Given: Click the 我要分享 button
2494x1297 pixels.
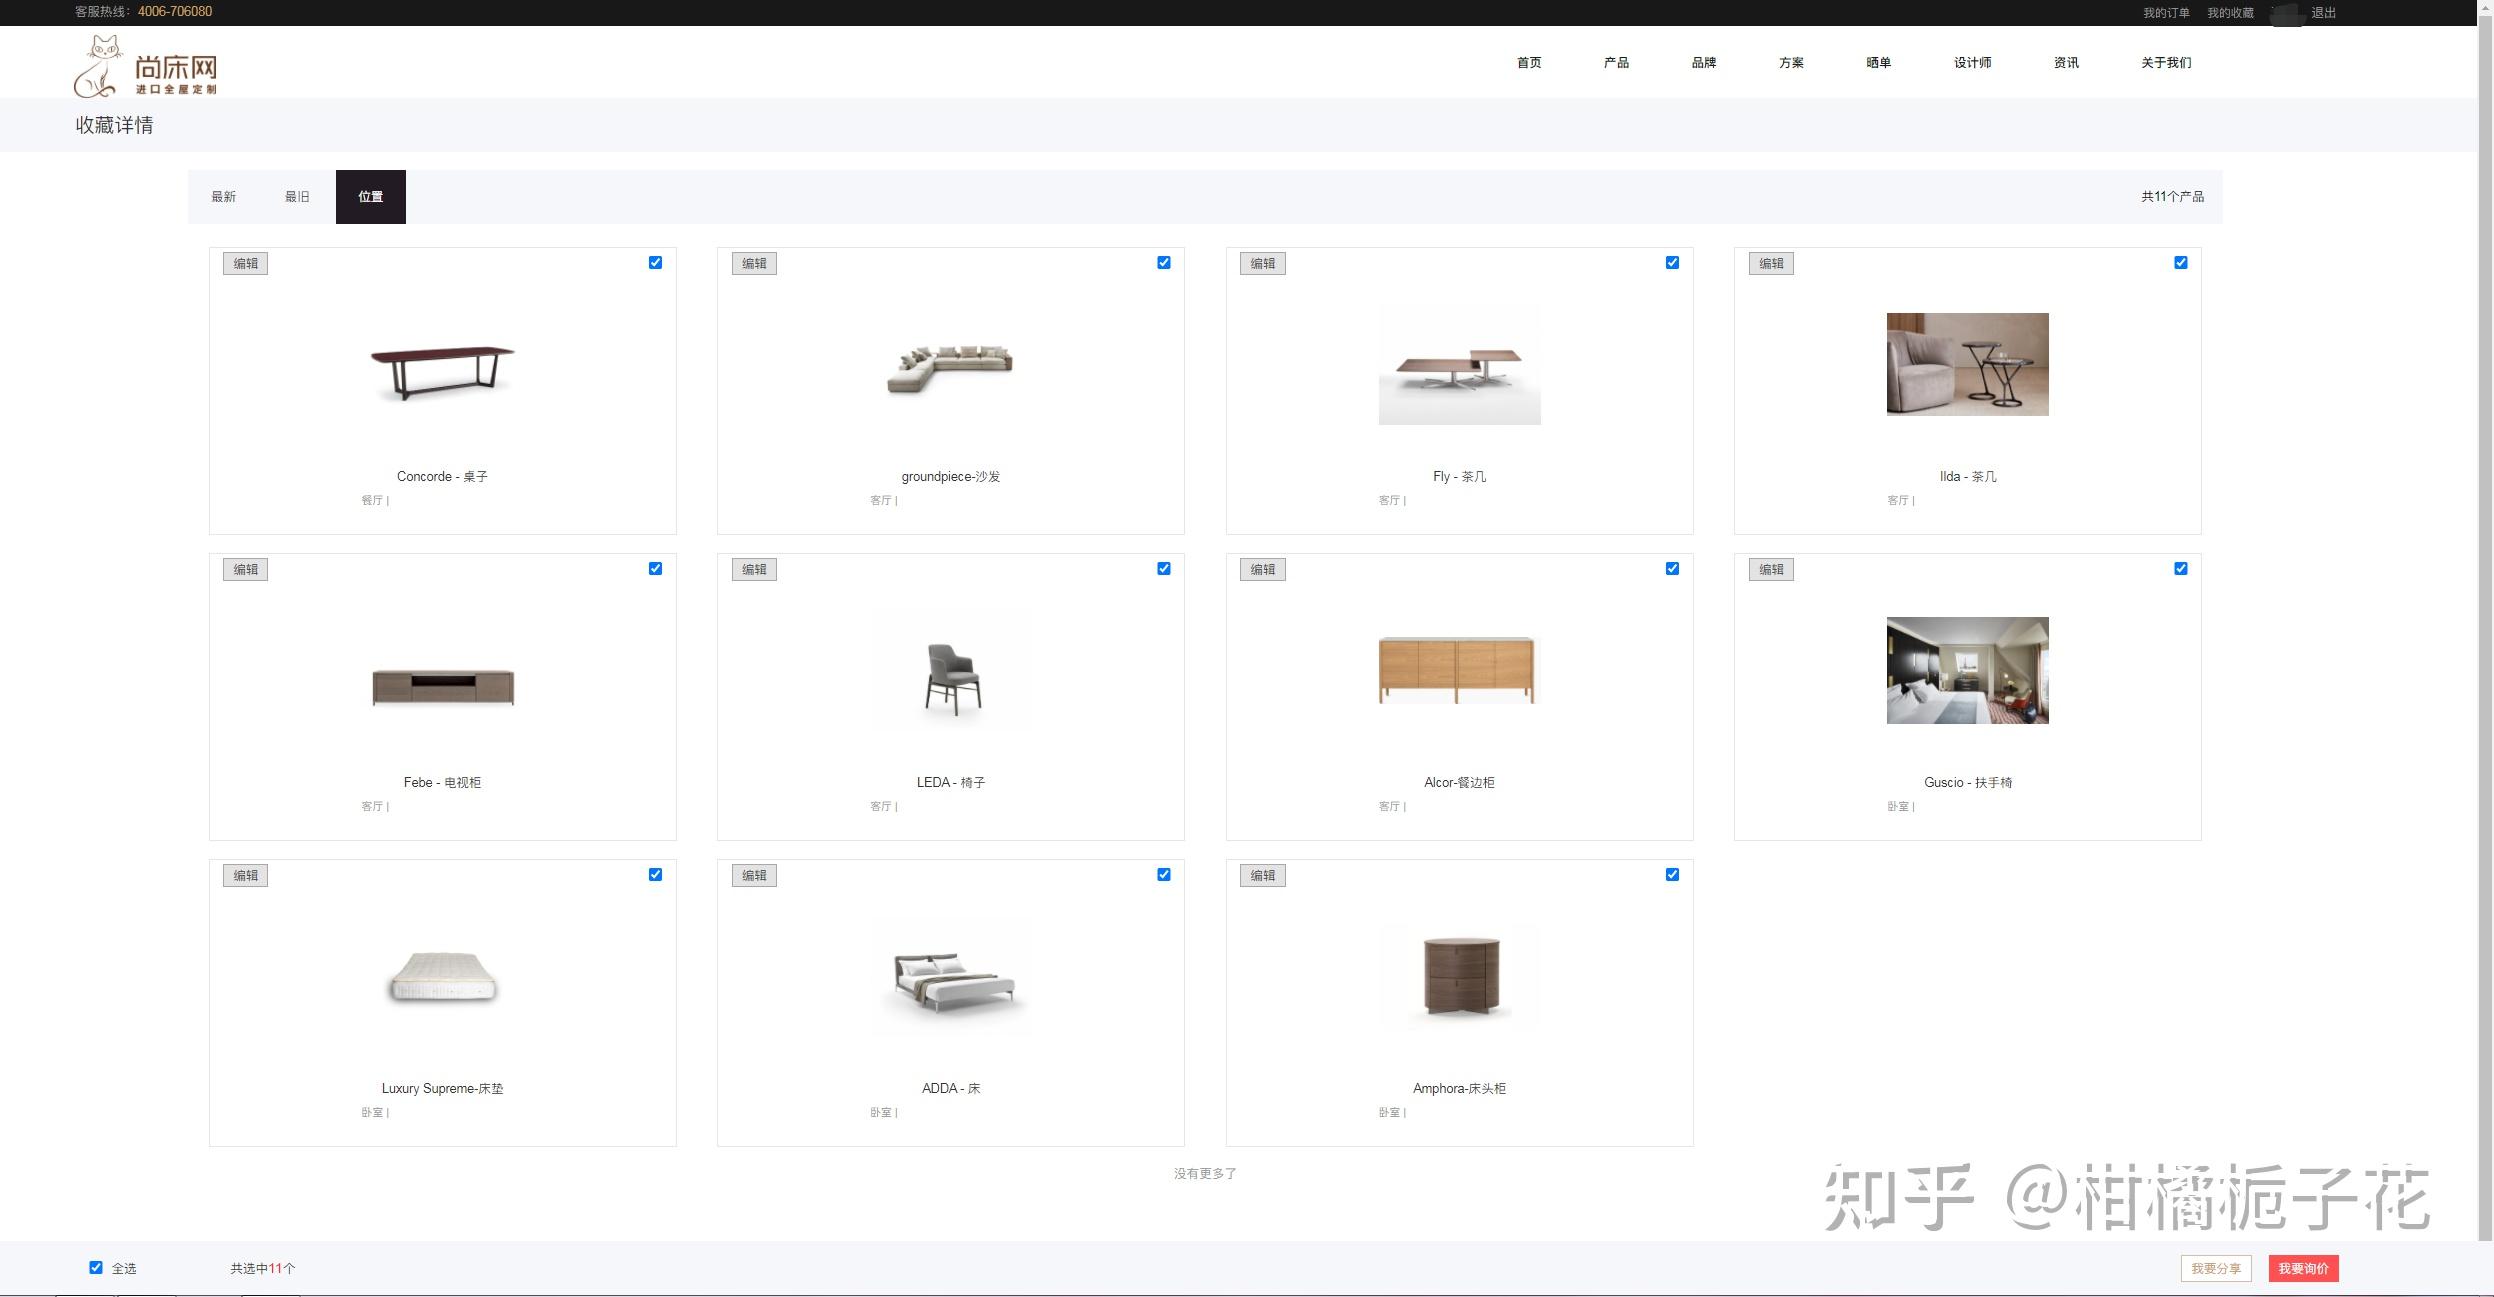Looking at the screenshot, I should (x=2215, y=1268).
